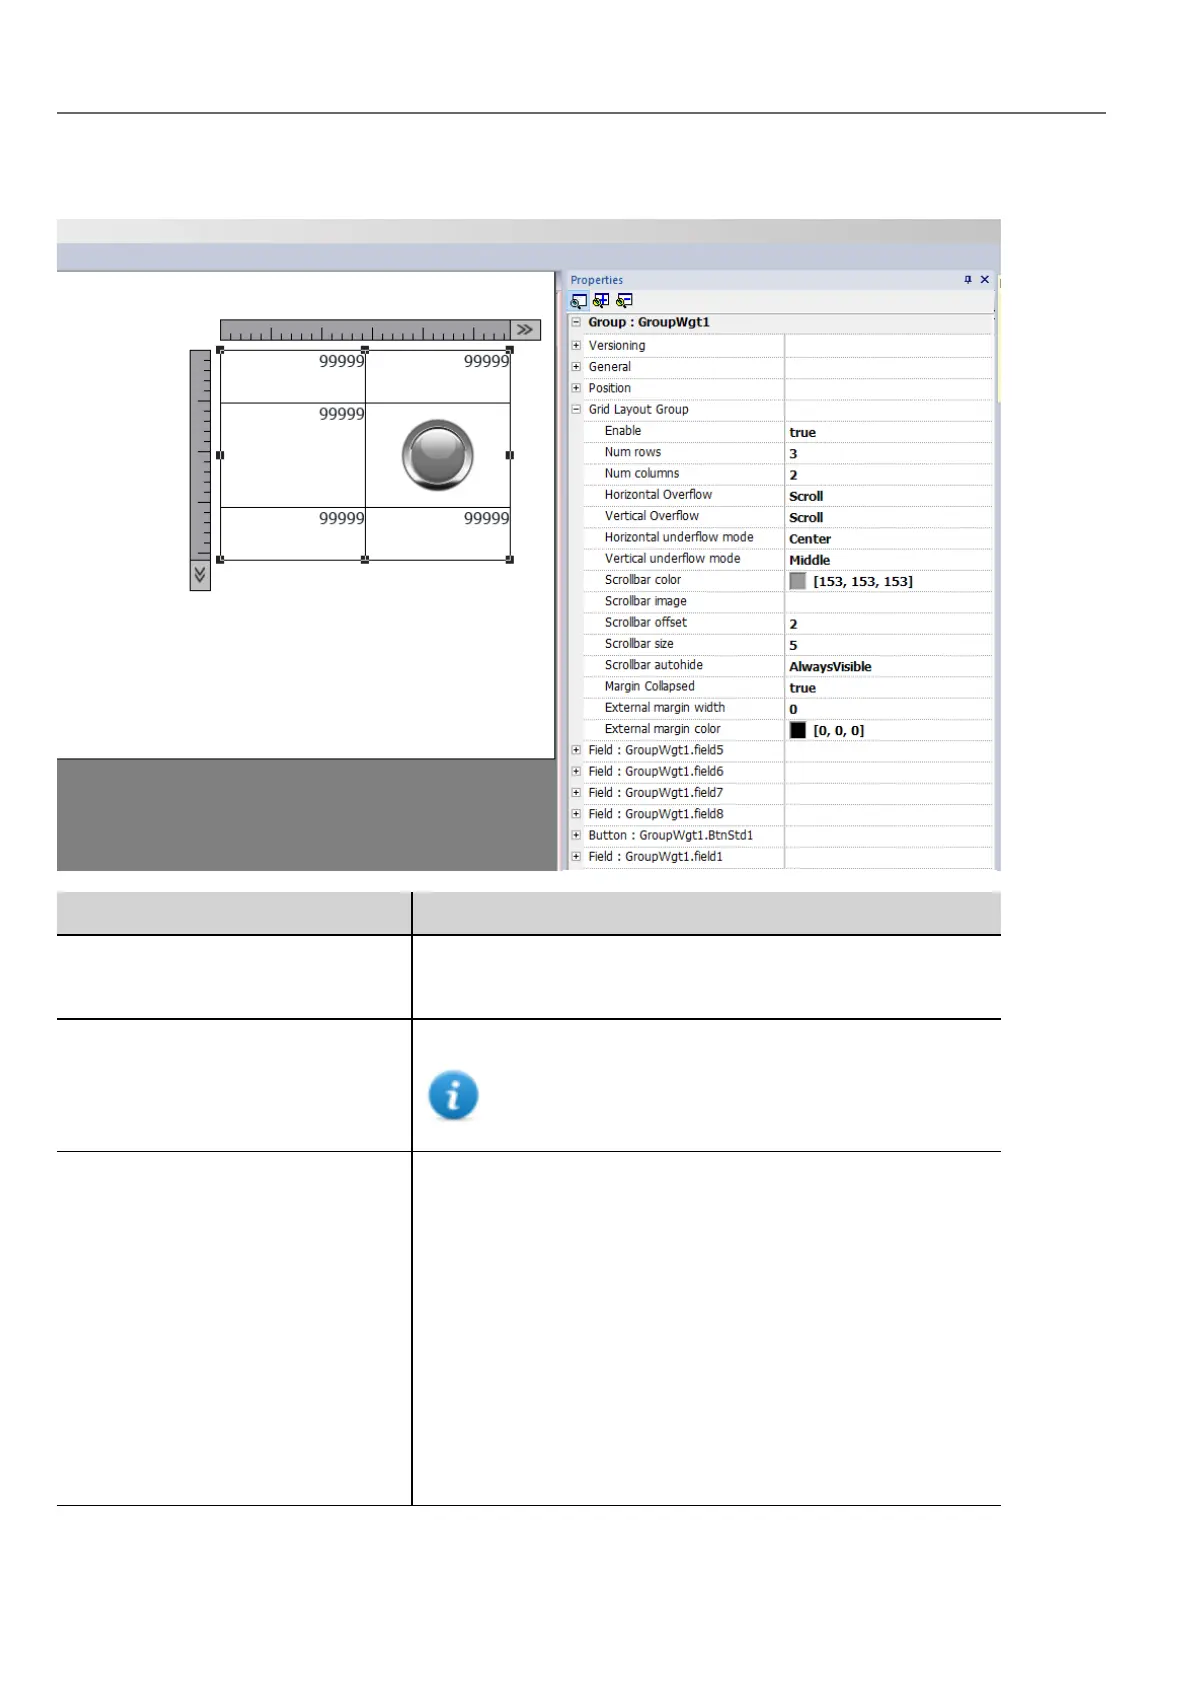Image resolution: width=1191 pixels, height=1684 pixels.
Task: Select the bottom-right 99999 field
Action: (x=438, y=533)
